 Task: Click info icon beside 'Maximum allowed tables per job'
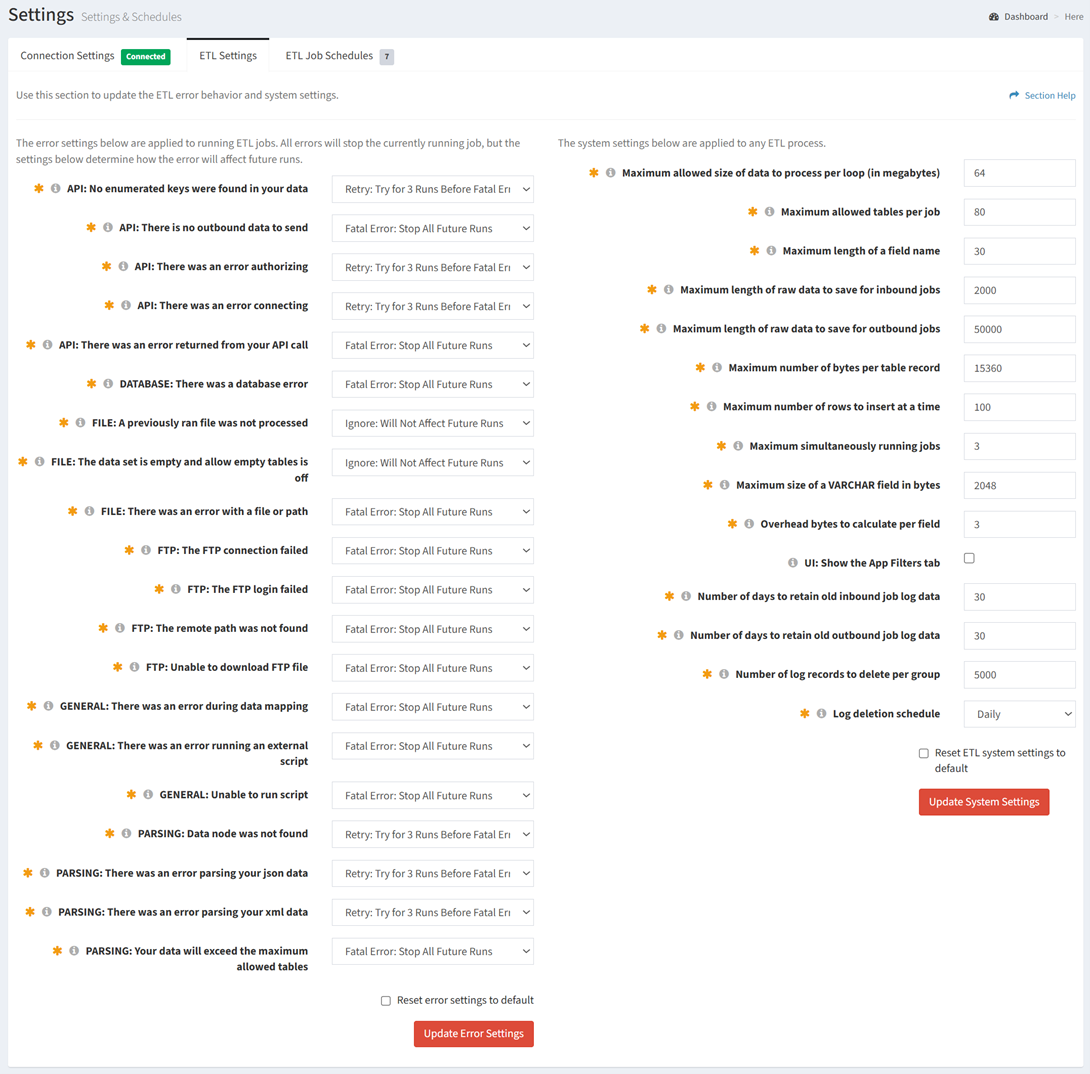pos(769,212)
